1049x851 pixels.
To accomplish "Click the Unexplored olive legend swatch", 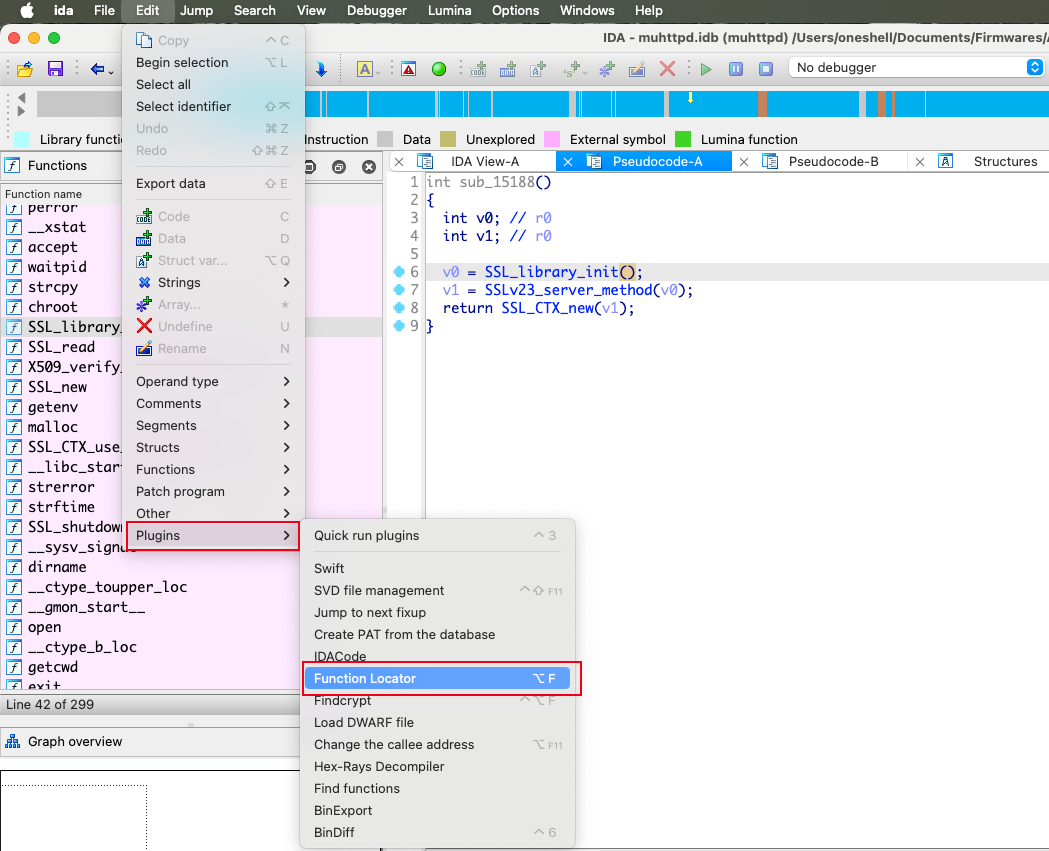I will [448, 139].
